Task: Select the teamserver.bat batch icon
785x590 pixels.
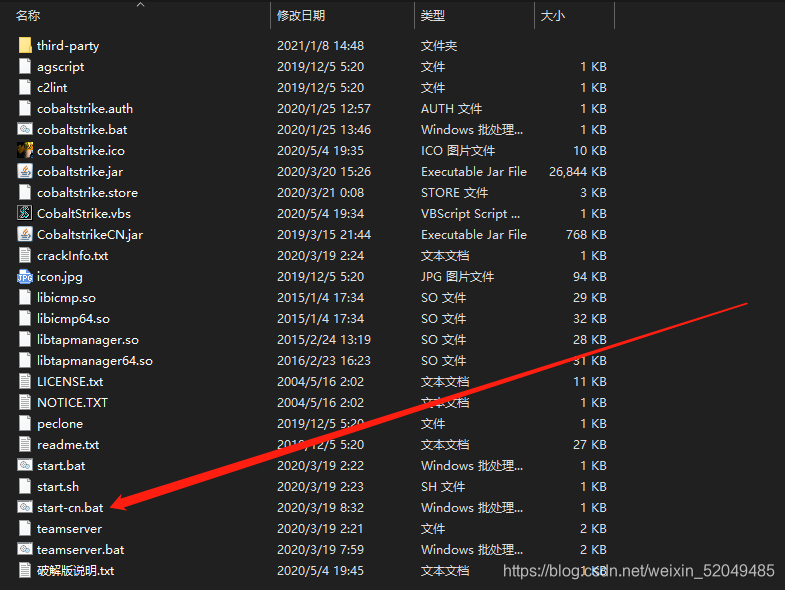Action: point(25,549)
